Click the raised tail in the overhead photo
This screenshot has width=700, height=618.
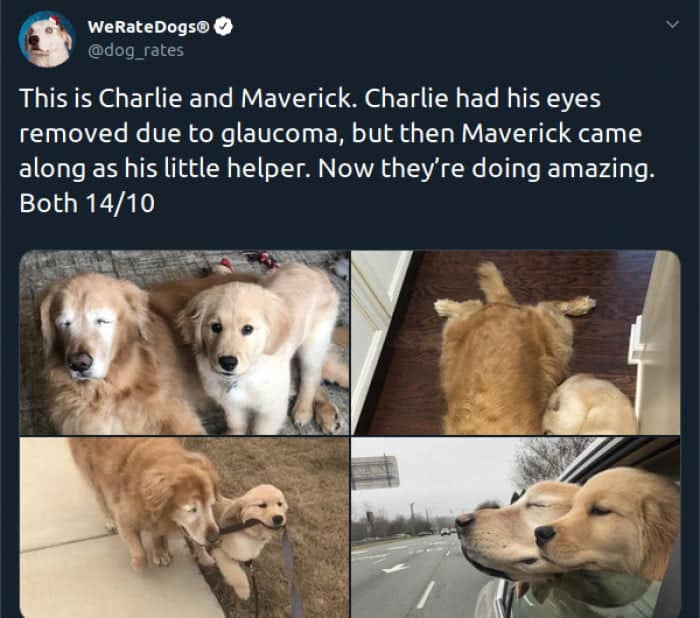[494, 282]
